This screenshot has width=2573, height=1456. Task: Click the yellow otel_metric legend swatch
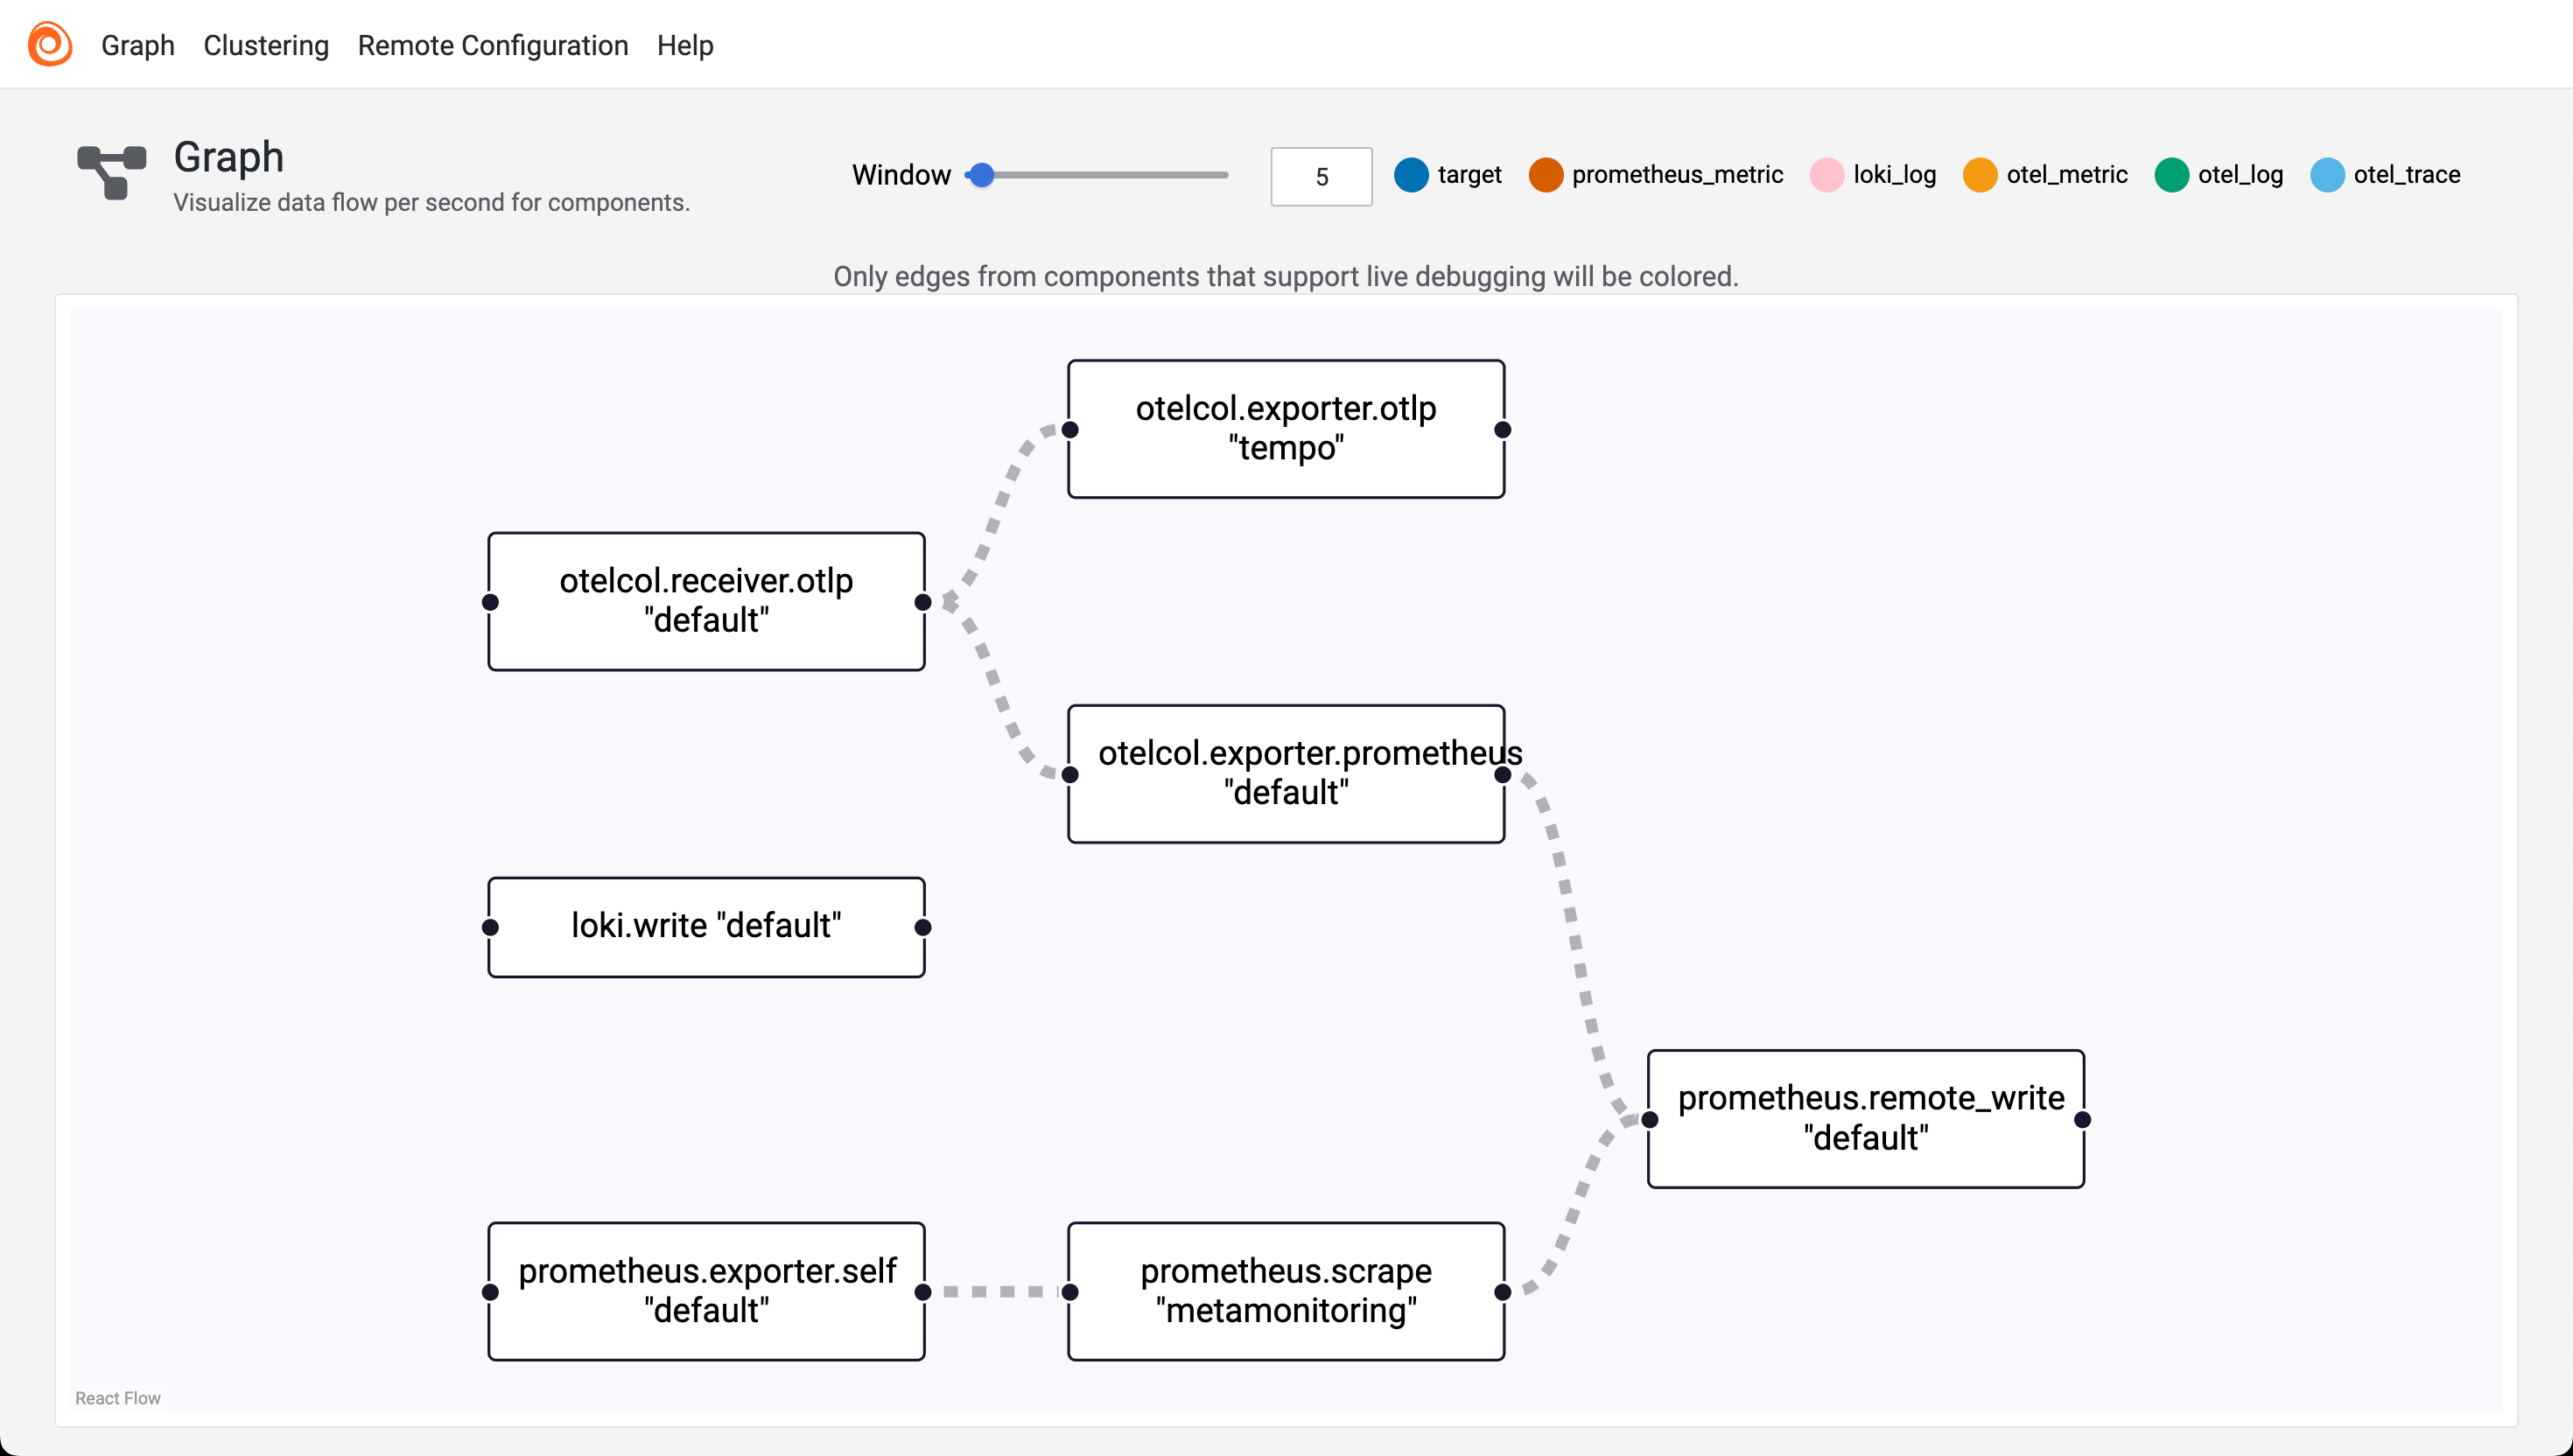point(1980,175)
